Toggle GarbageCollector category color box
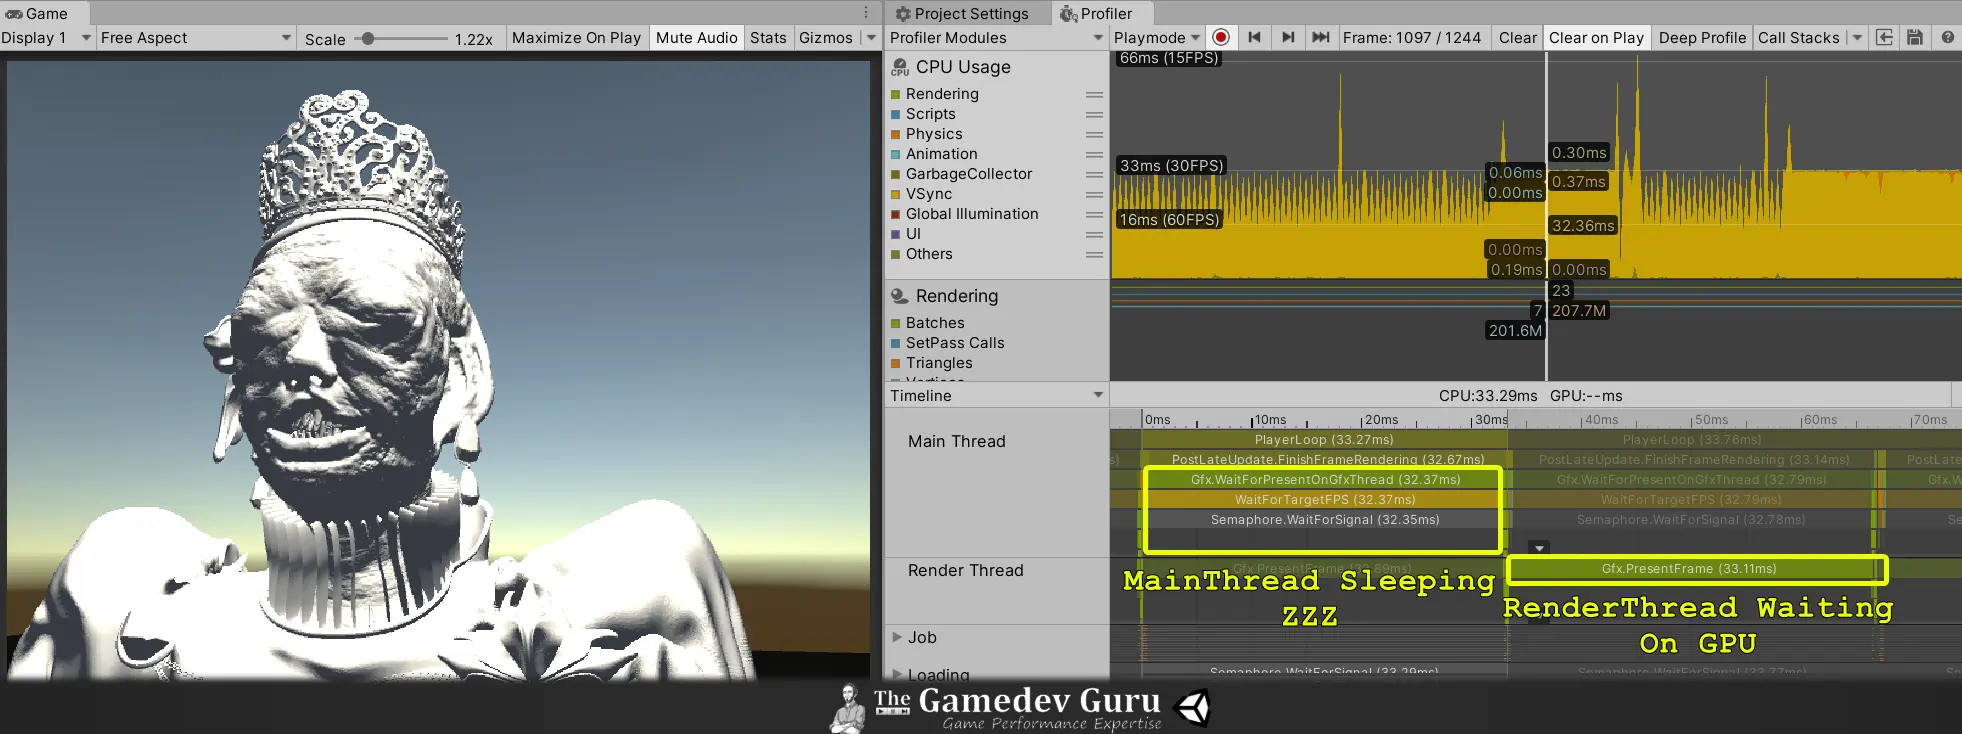The width and height of the screenshot is (1962, 734). tap(896, 174)
